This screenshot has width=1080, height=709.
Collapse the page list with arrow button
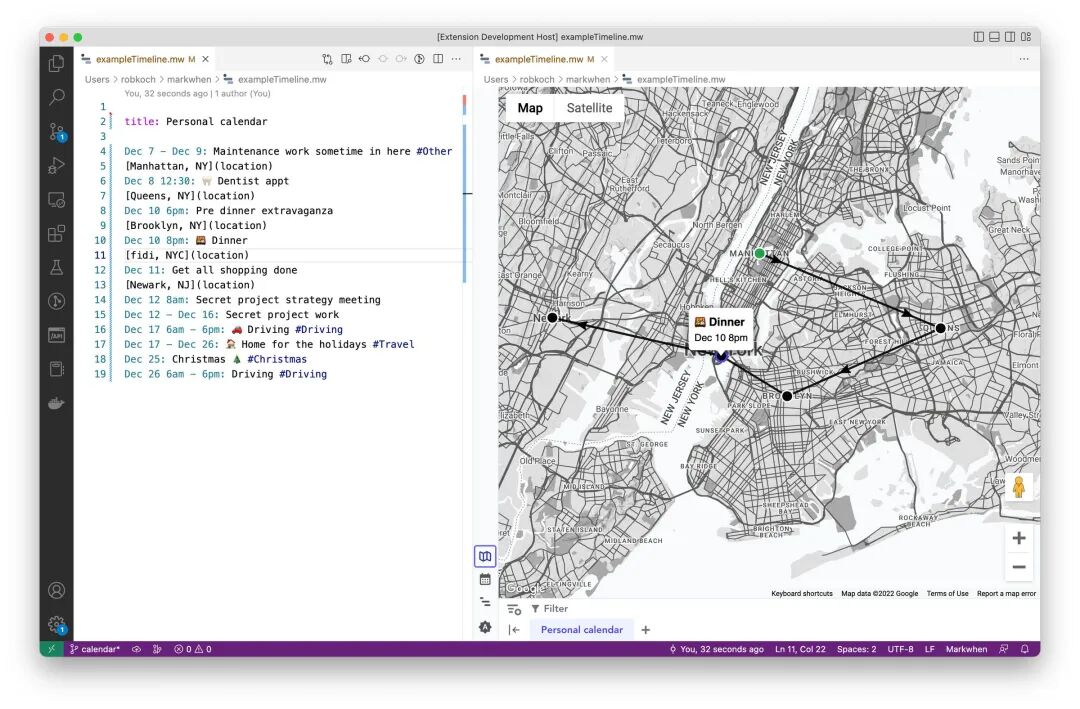coord(514,630)
